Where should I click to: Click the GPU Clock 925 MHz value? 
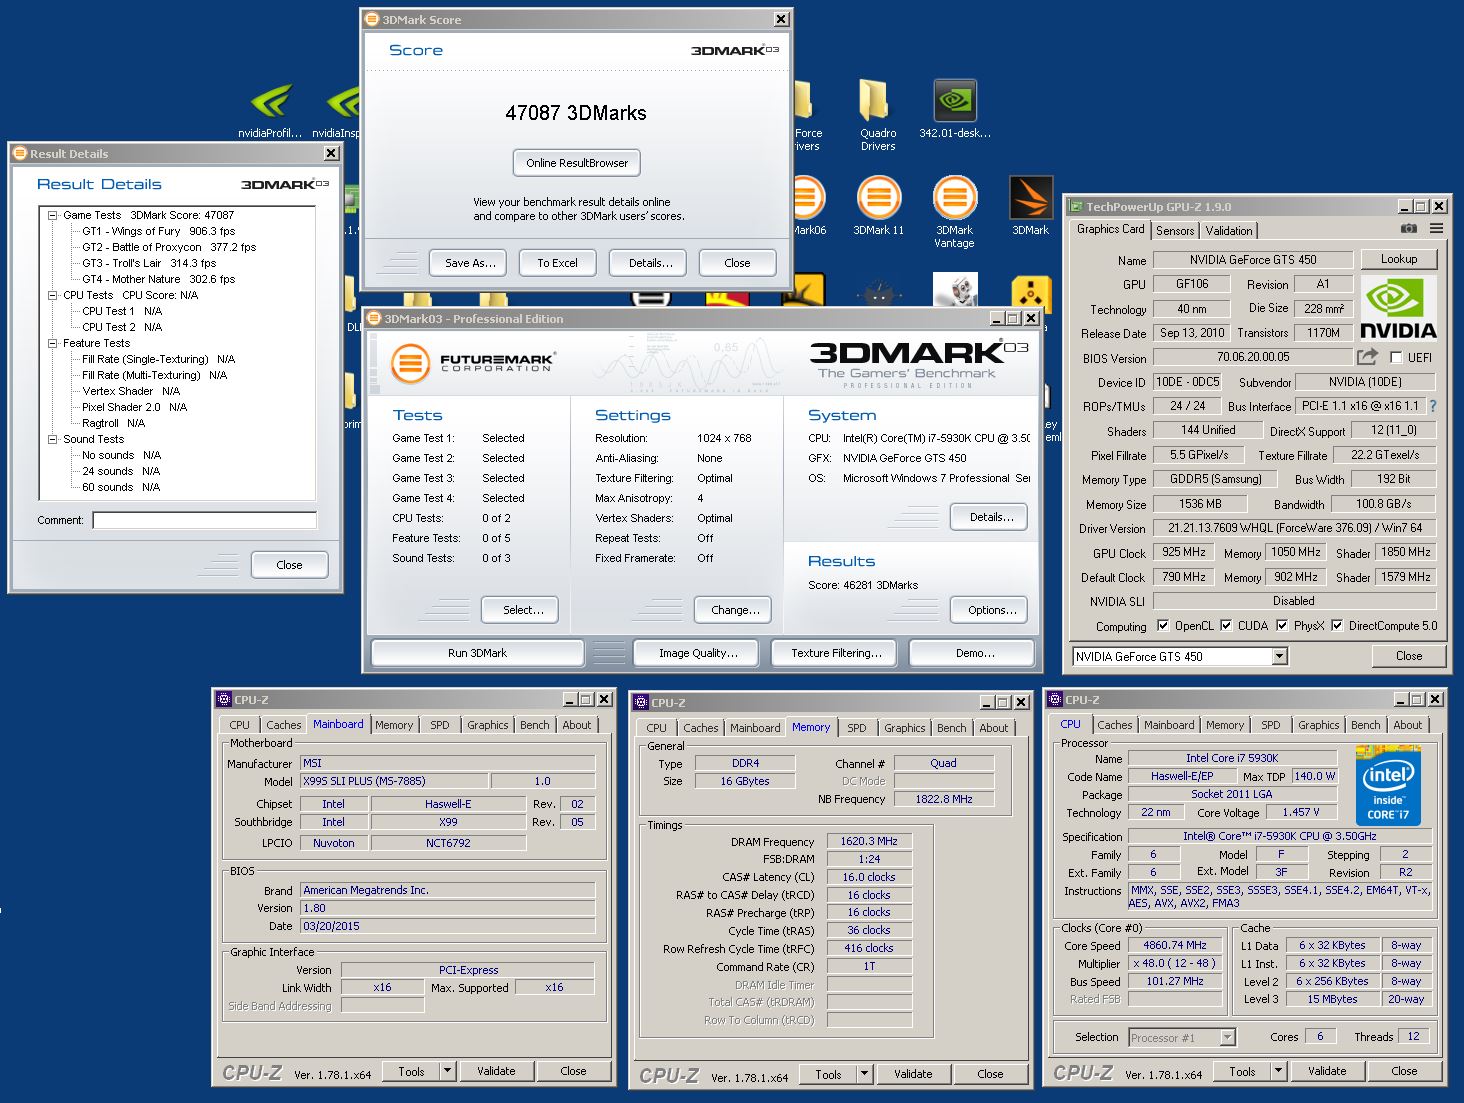point(1183,552)
